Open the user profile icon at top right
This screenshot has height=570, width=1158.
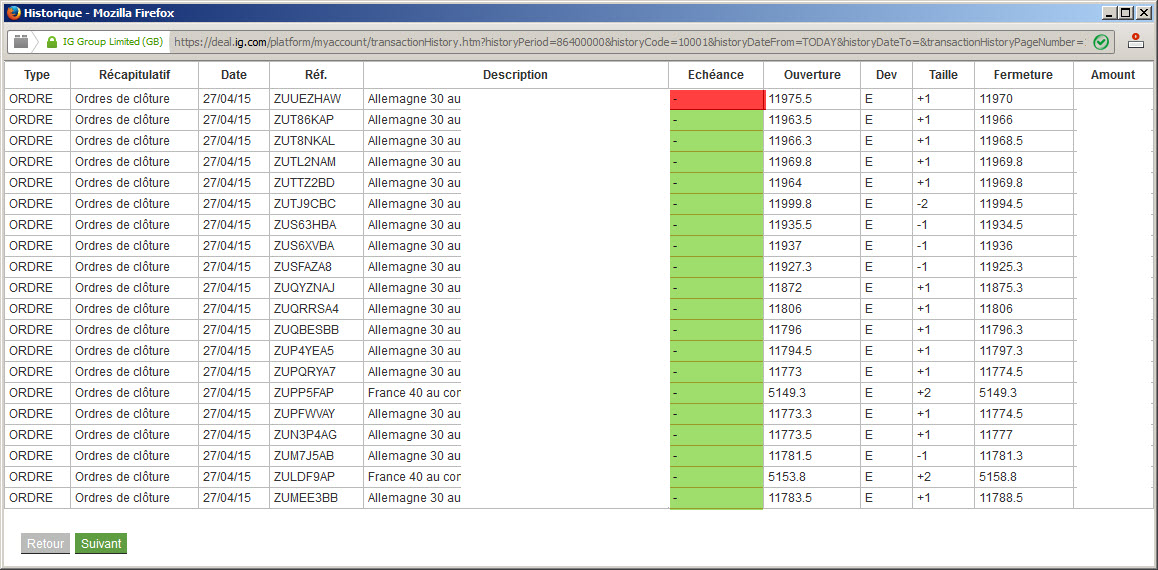click(x=1135, y=41)
